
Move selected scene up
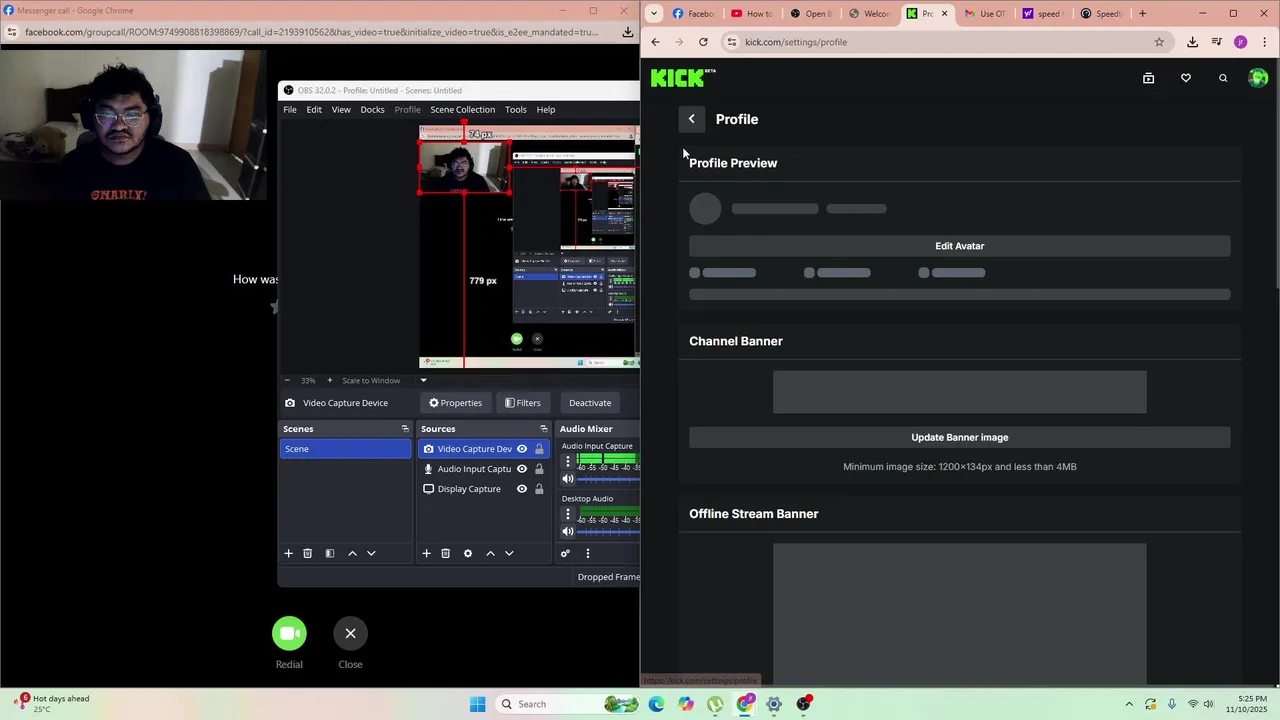[x=352, y=553]
